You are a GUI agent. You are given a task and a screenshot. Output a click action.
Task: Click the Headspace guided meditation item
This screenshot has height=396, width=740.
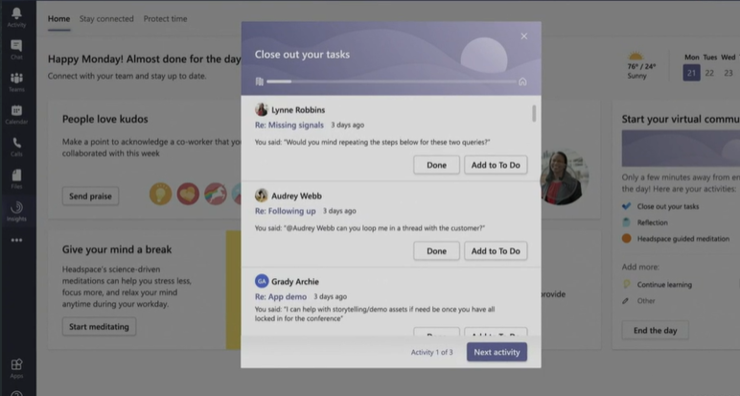coord(683,238)
